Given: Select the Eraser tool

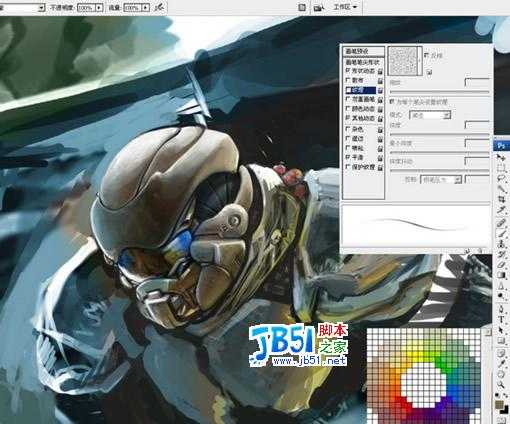Looking at the screenshot, I should pos(502,265).
